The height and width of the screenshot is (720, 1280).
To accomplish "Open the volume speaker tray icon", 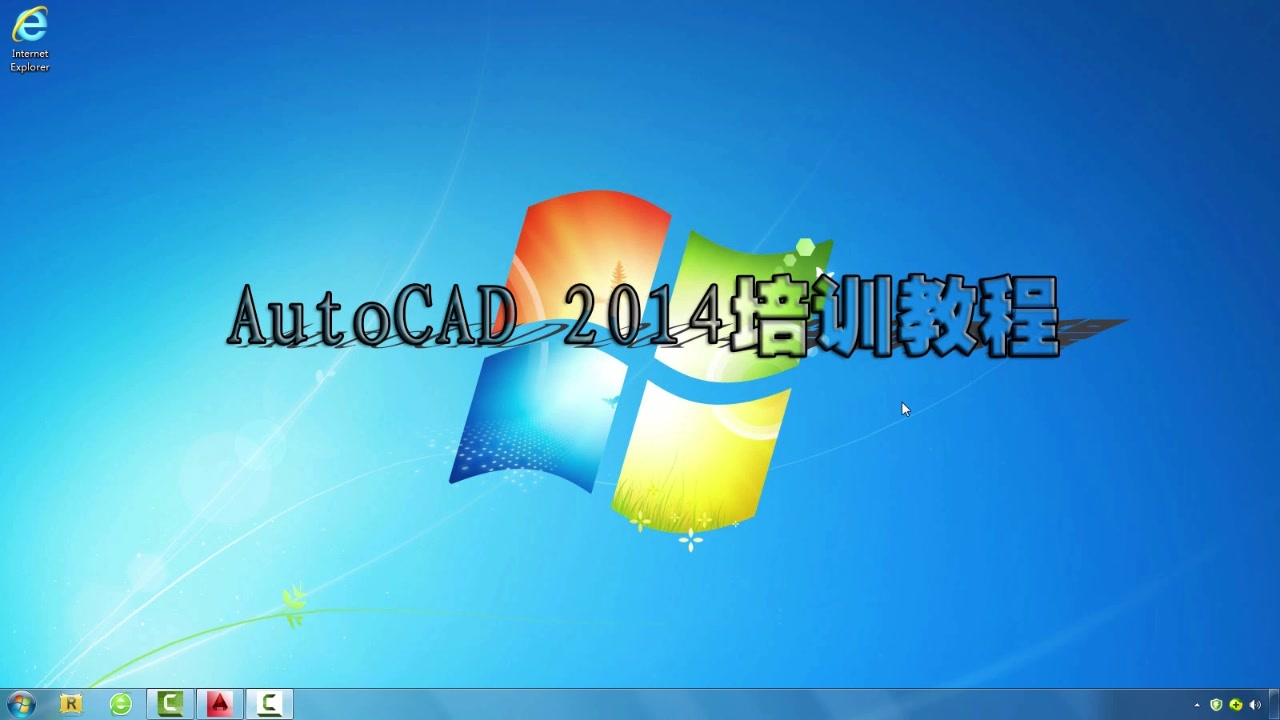I will coord(1255,705).
